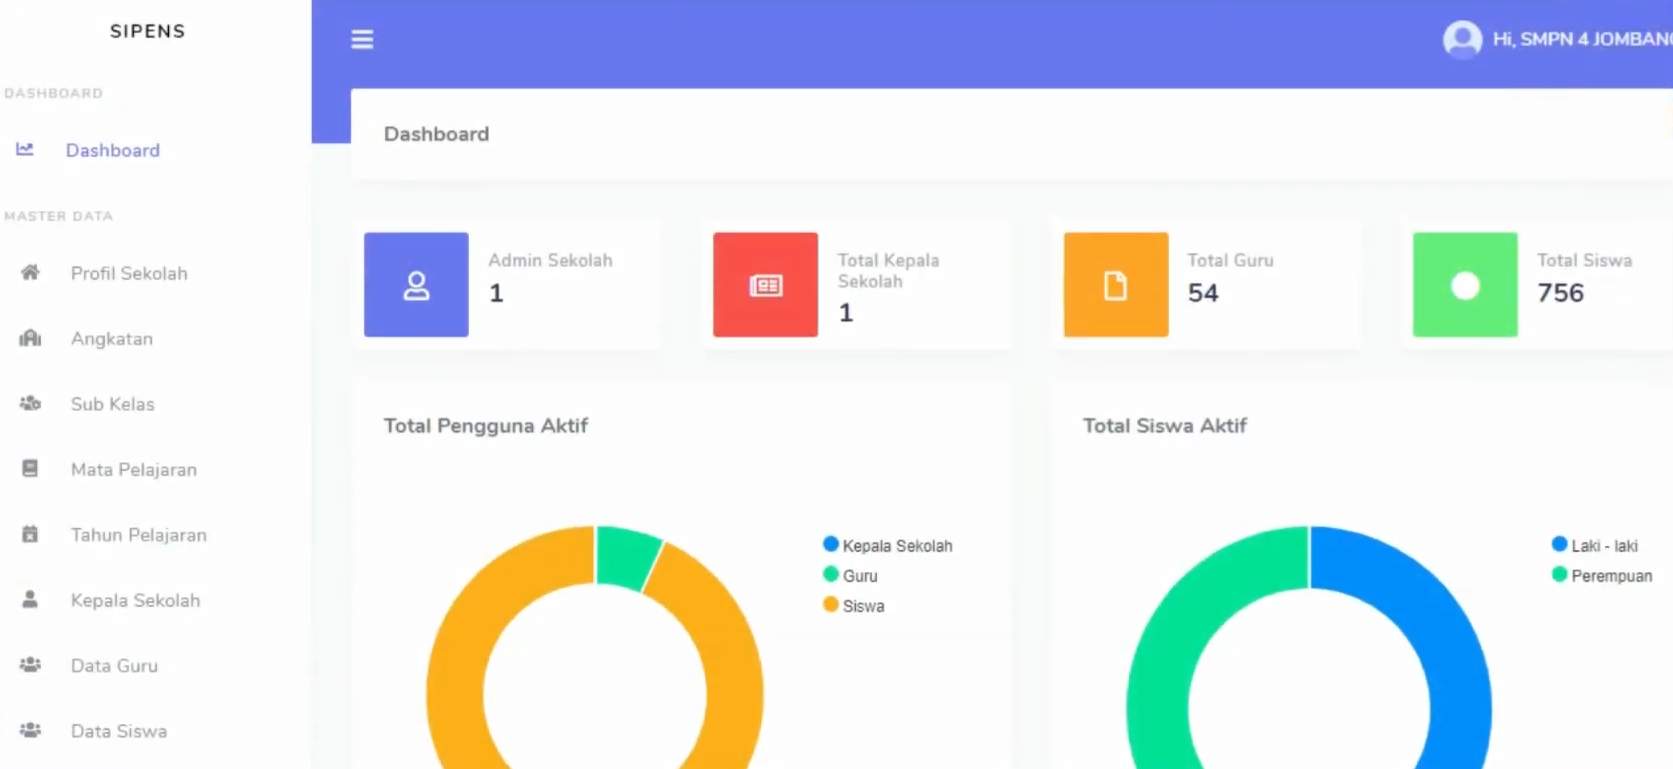Go to Data Siswa page
1673x769 pixels.
[118, 731]
